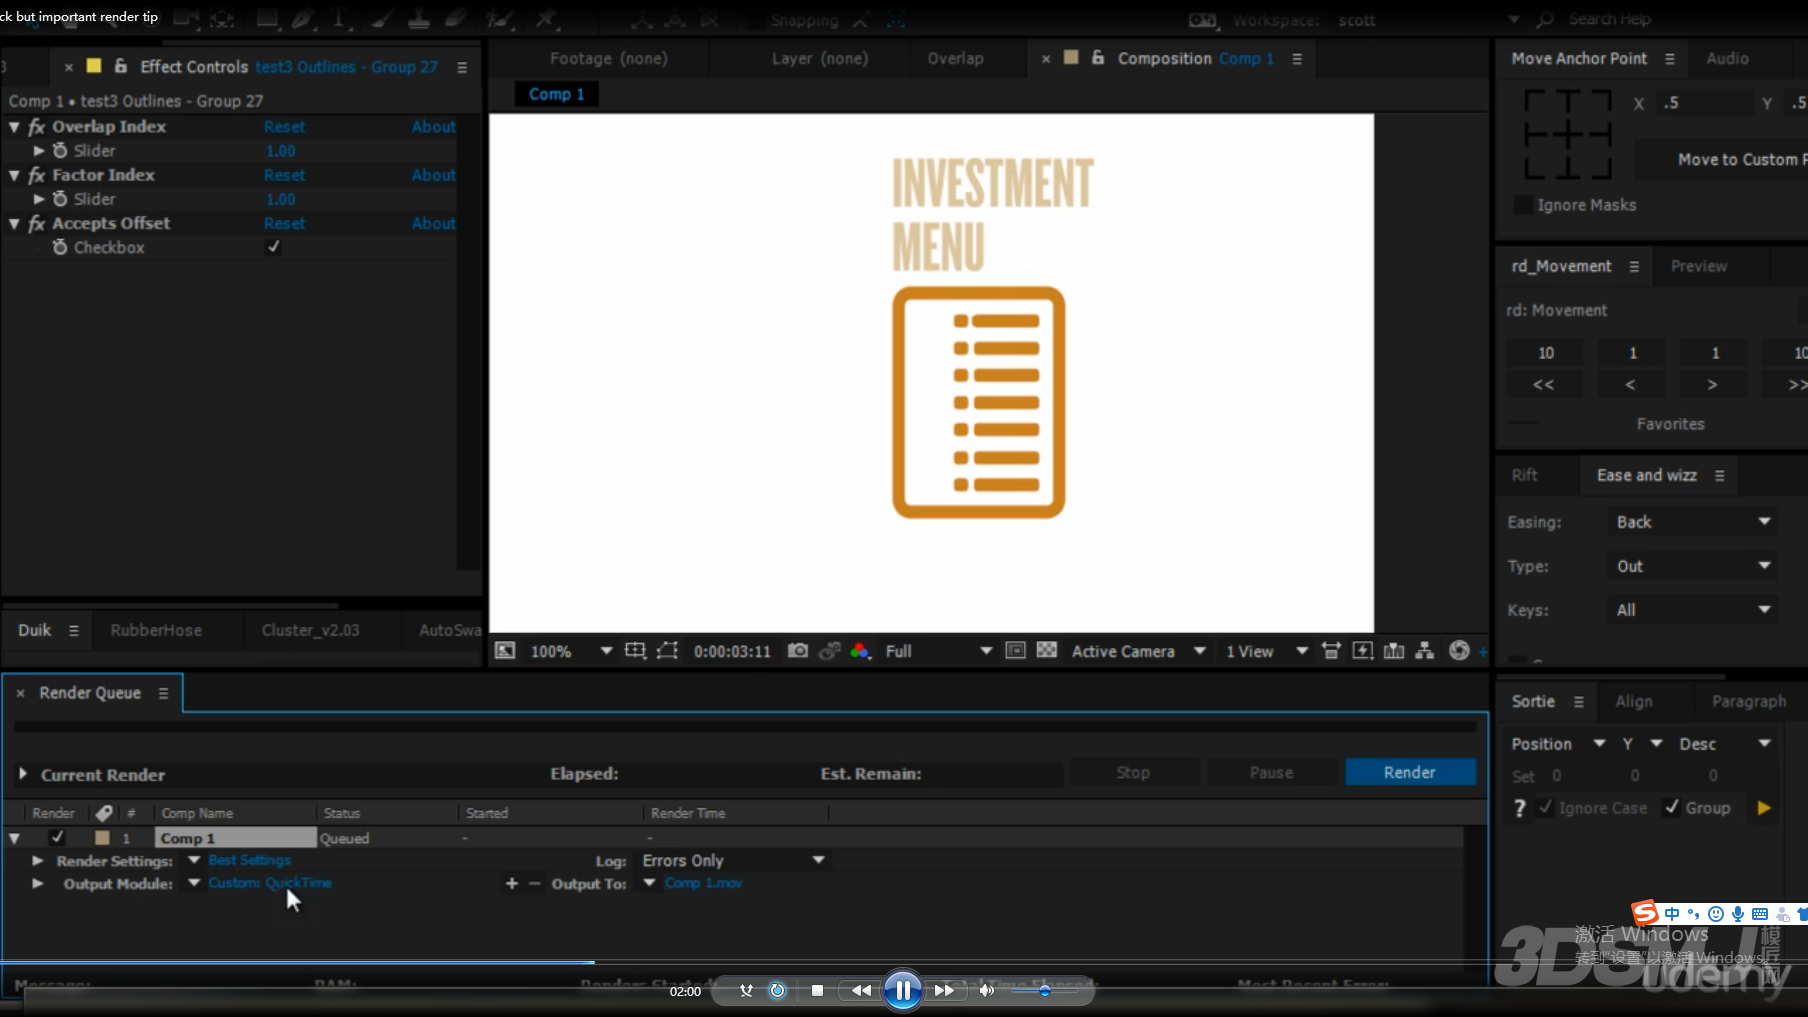This screenshot has height=1017, width=1808.
Task: Toggle Ignore Masks checkbox
Action: pyautogui.click(x=1523, y=205)
